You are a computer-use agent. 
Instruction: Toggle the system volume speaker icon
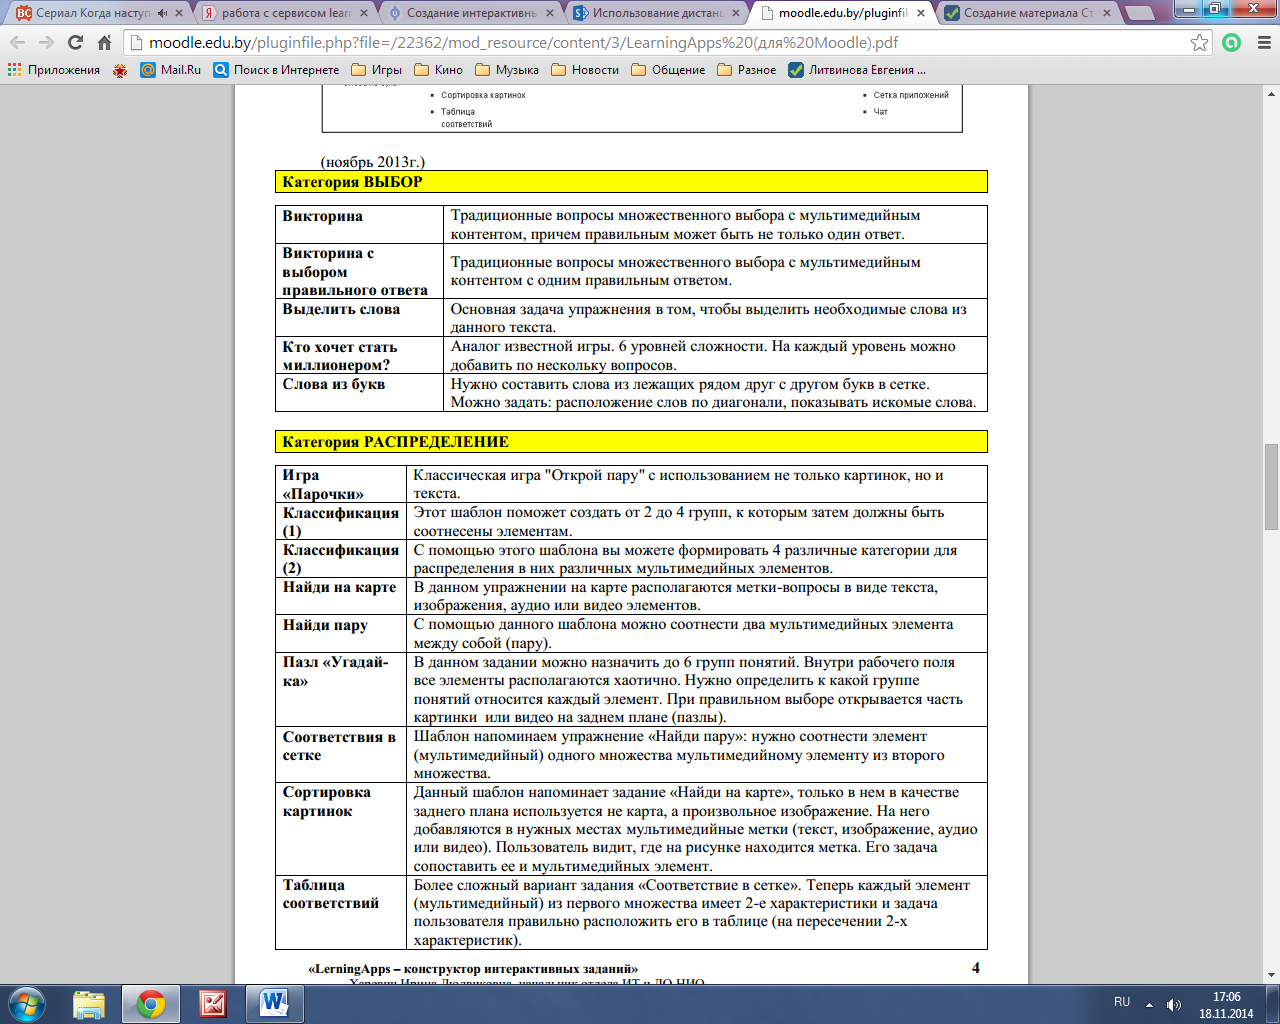tap(1174, 1004)
